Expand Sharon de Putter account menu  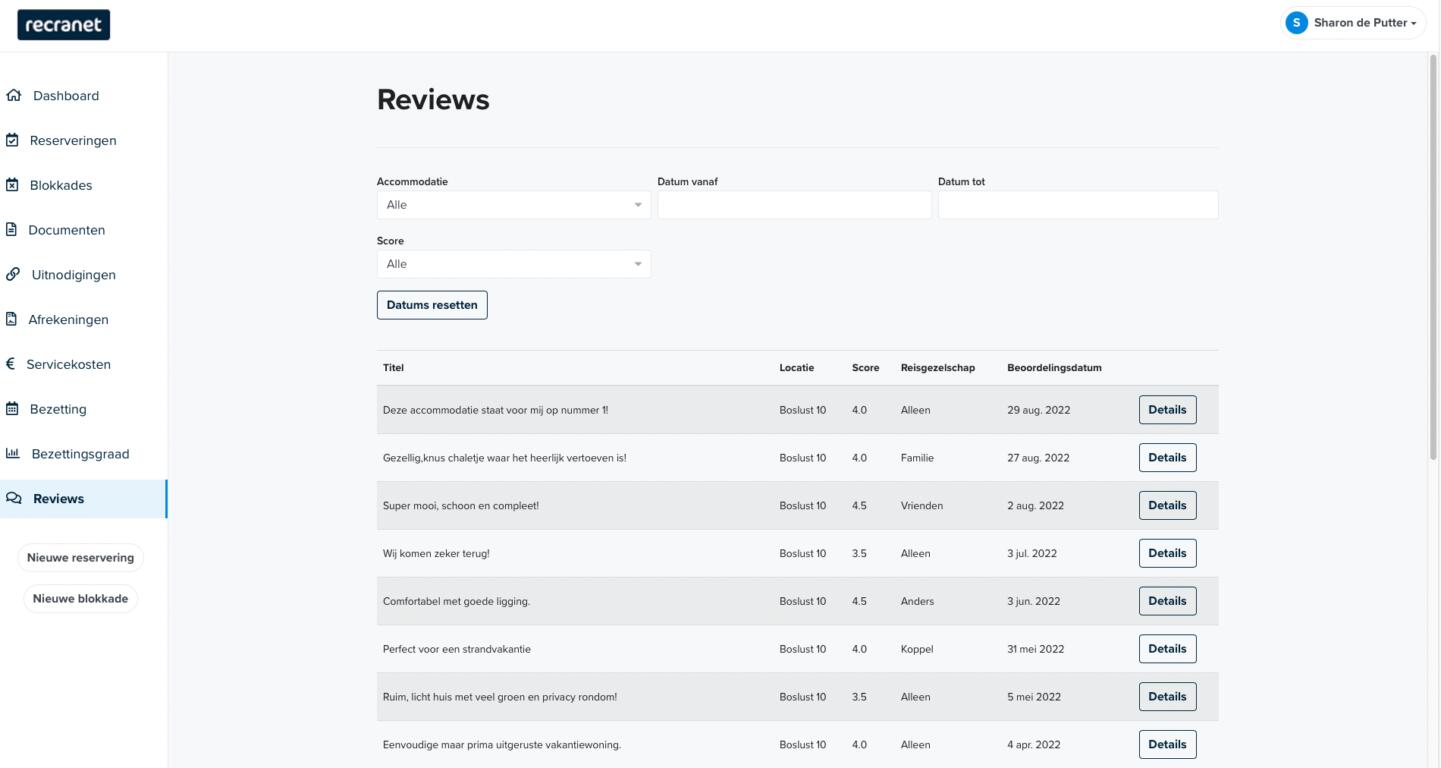point(1365,23)
